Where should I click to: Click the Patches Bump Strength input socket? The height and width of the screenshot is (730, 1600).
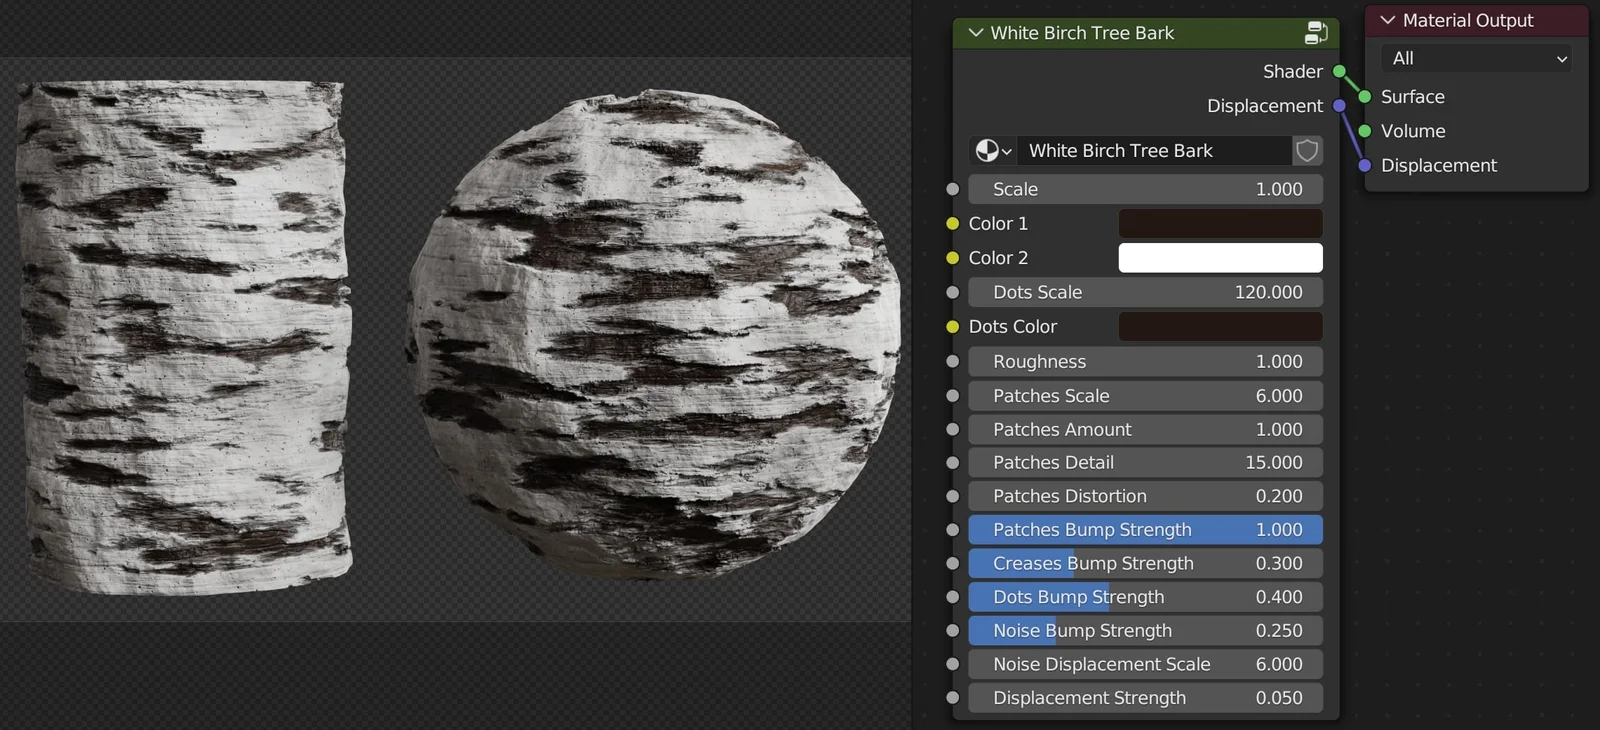pyautogui.click(x=952, y=530)
